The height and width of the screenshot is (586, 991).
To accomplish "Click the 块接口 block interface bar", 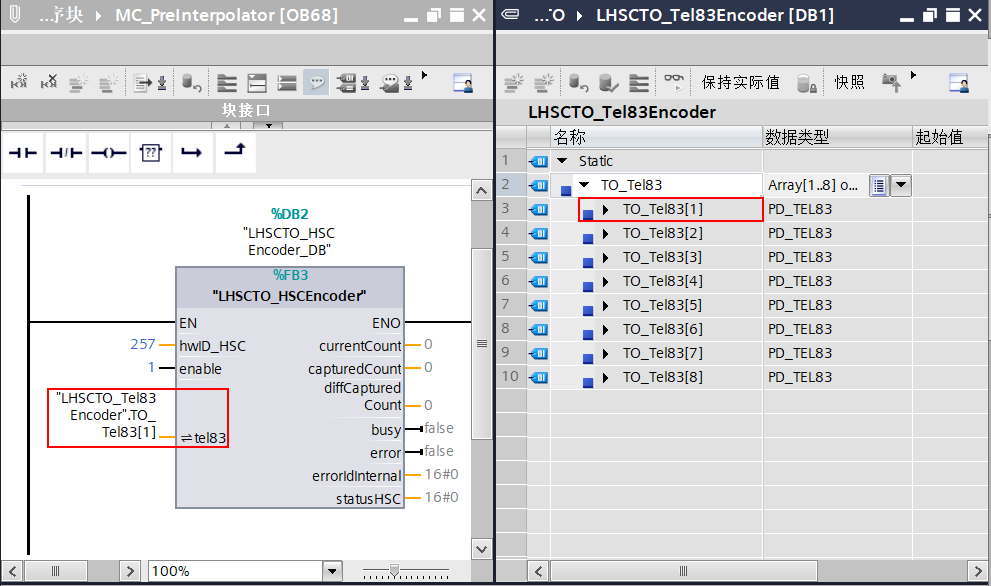I will coord(246,110).
